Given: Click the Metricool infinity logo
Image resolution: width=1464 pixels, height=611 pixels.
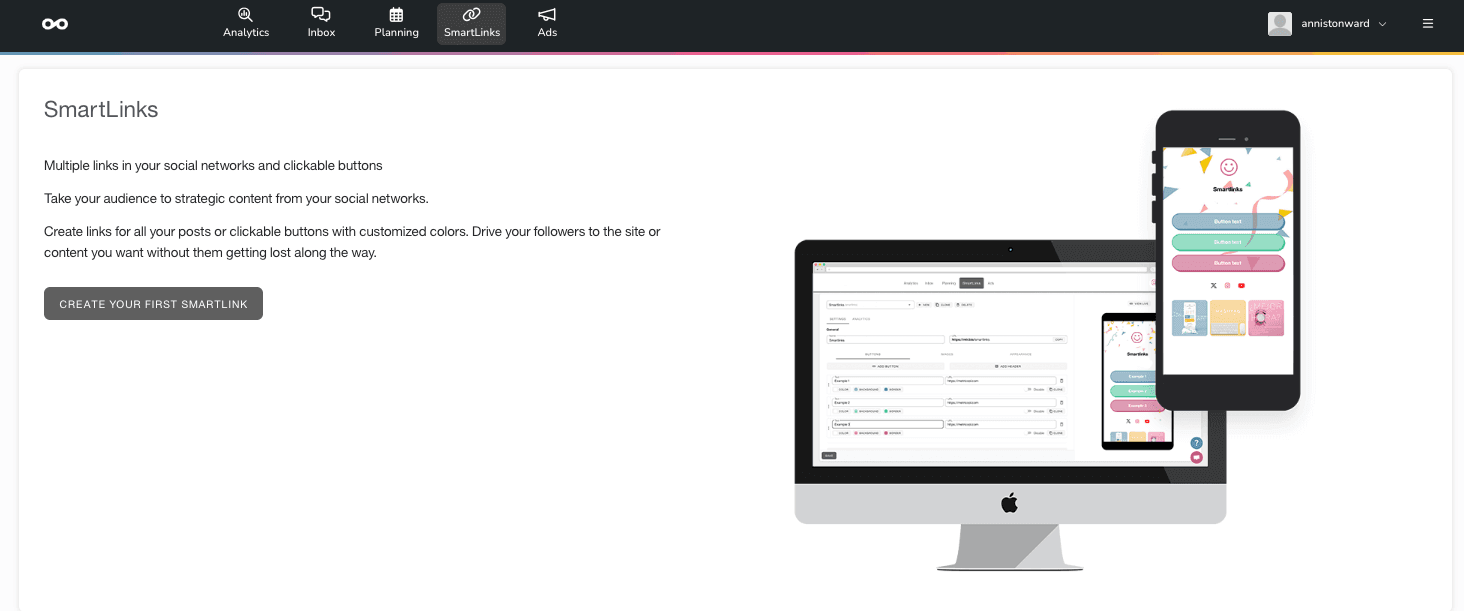Looking at the screenshot, I should point(55,24).
